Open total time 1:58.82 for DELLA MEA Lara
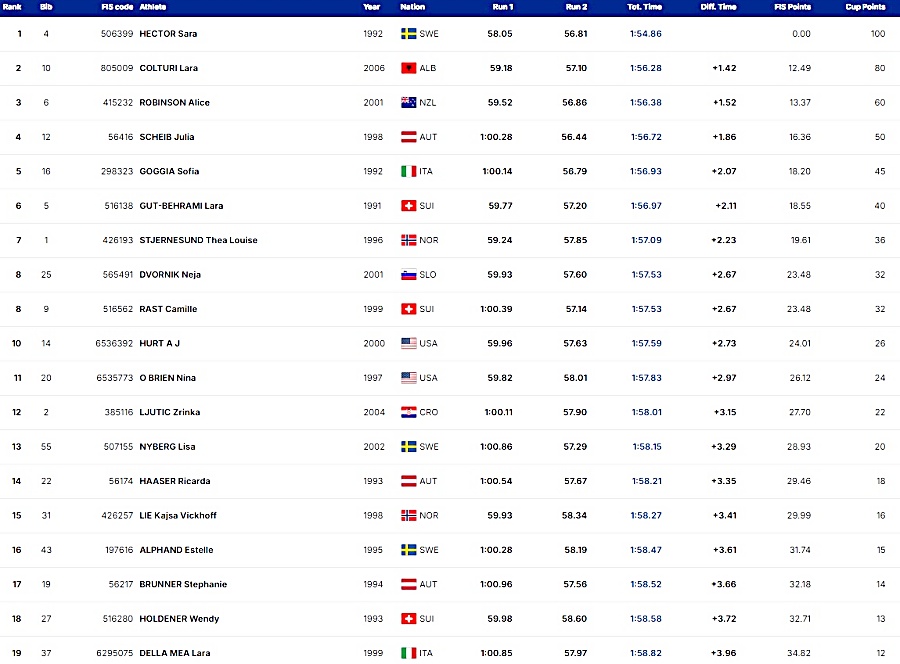The width and height of the screenshot is (900, 664). tap(646, 653)
